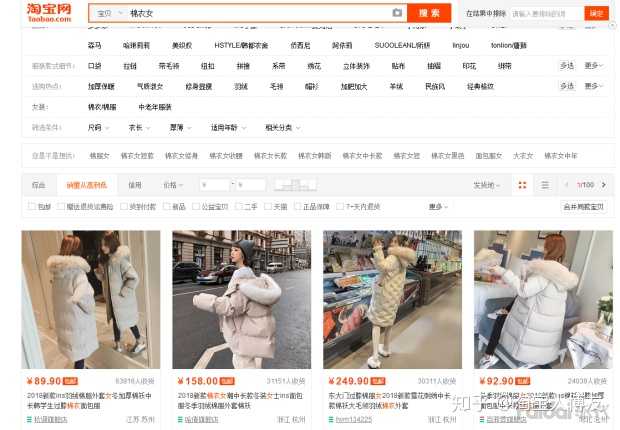Select the 综合 sort tab

coord(38,185)
